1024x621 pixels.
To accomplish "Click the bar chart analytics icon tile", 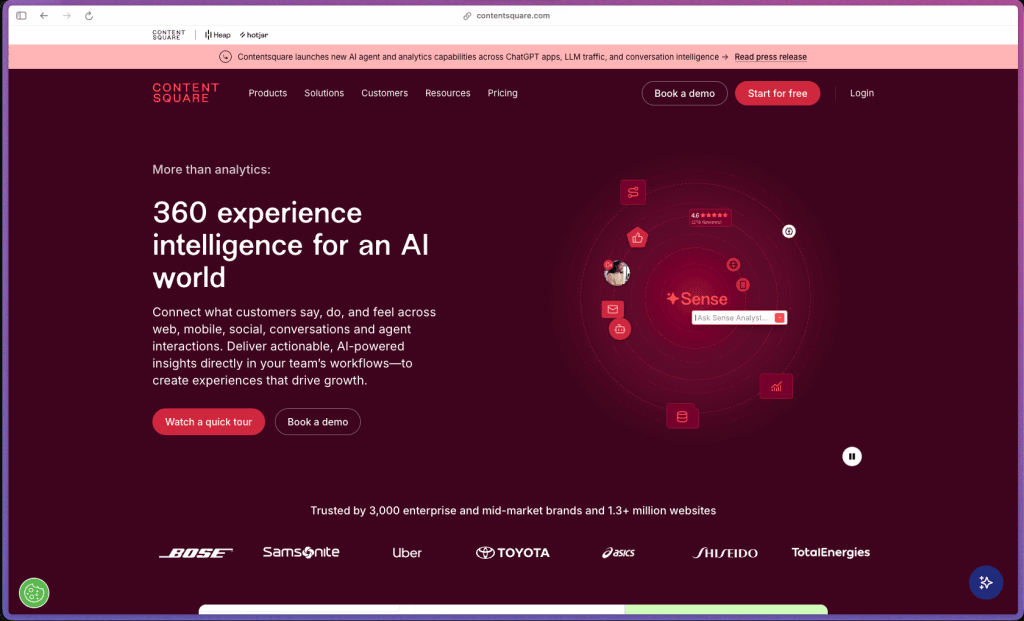I will pos(776,387).
